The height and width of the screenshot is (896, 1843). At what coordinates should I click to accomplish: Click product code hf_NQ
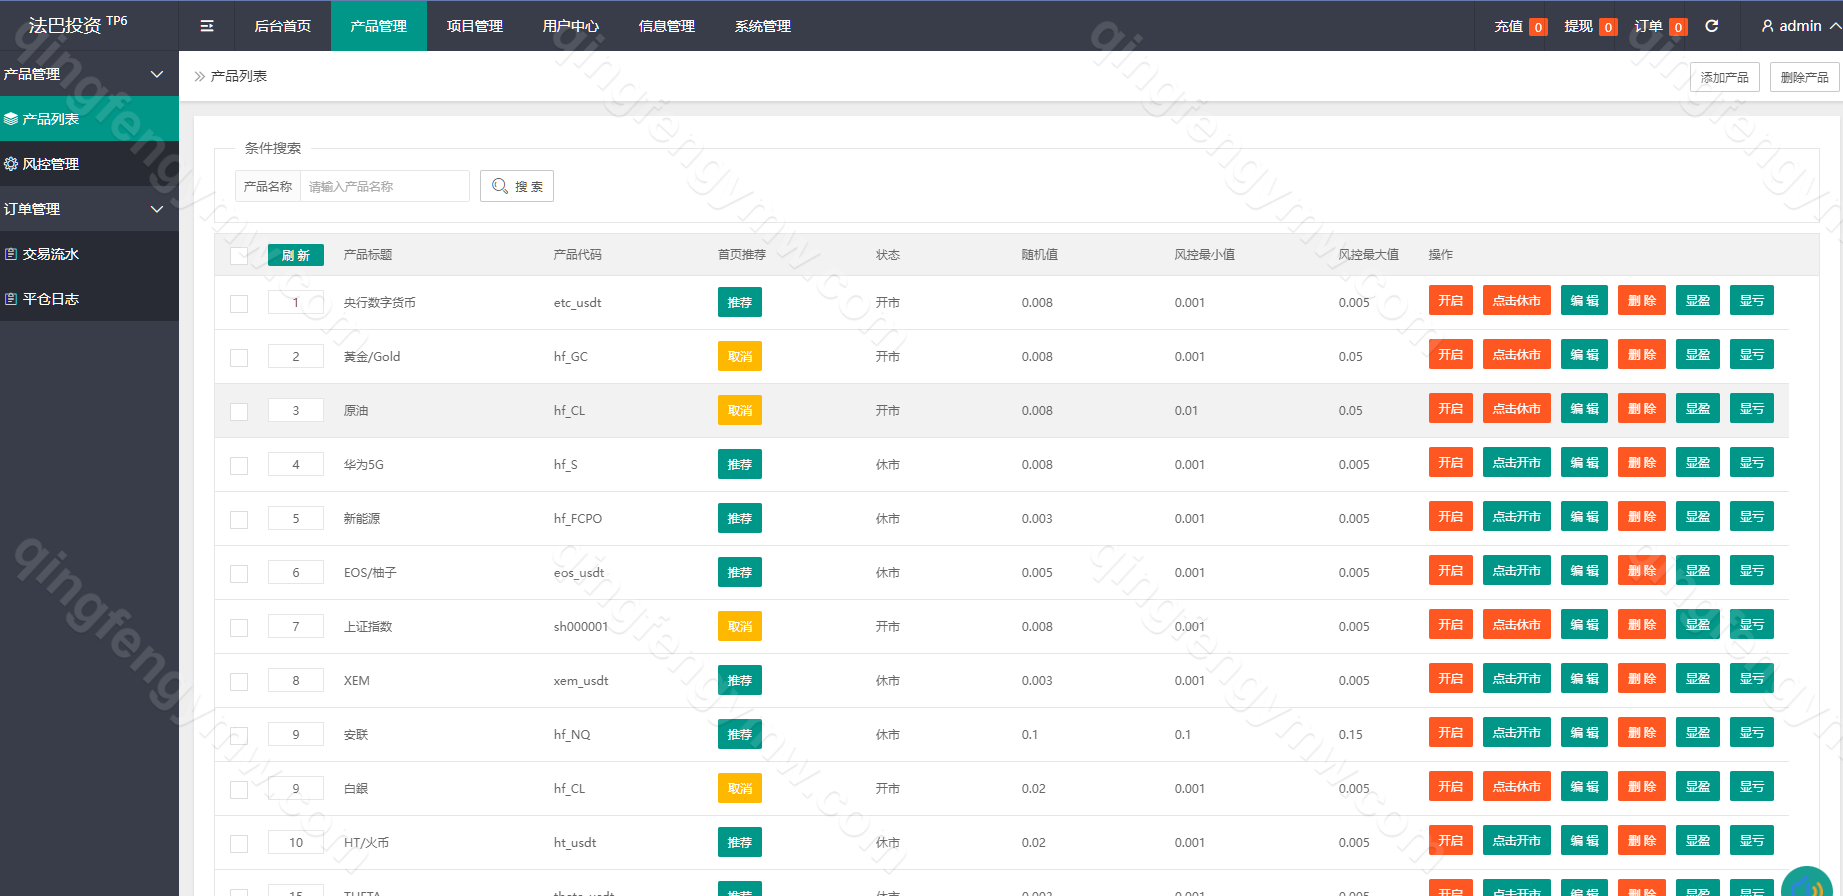coord(572,734)
